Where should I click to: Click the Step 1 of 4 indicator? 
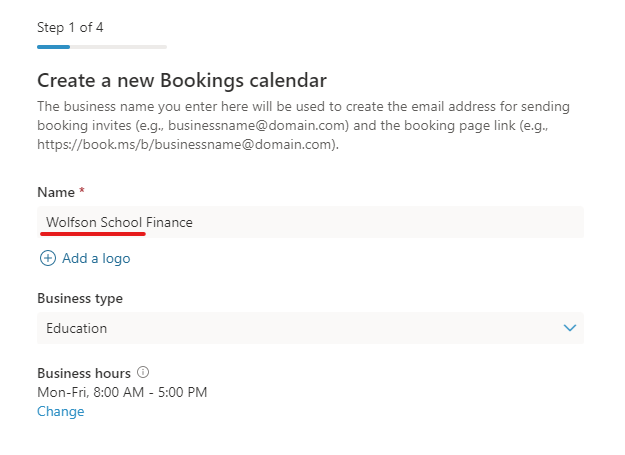point(70,27)
